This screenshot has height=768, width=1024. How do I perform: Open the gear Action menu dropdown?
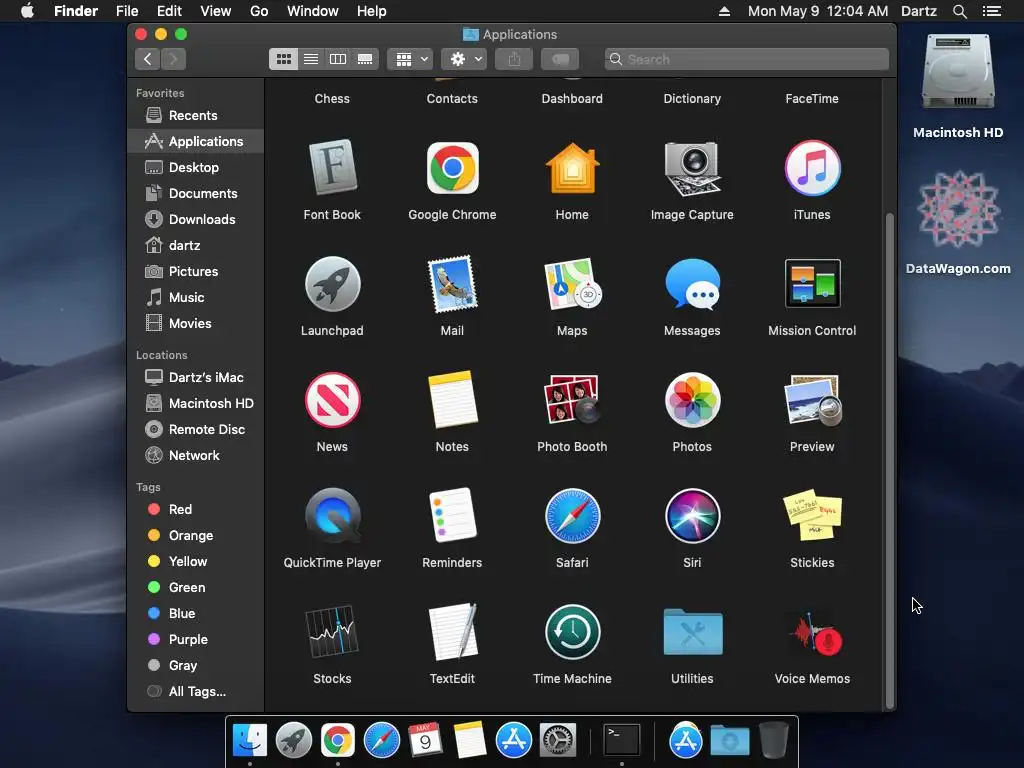(x=464, y=59)
